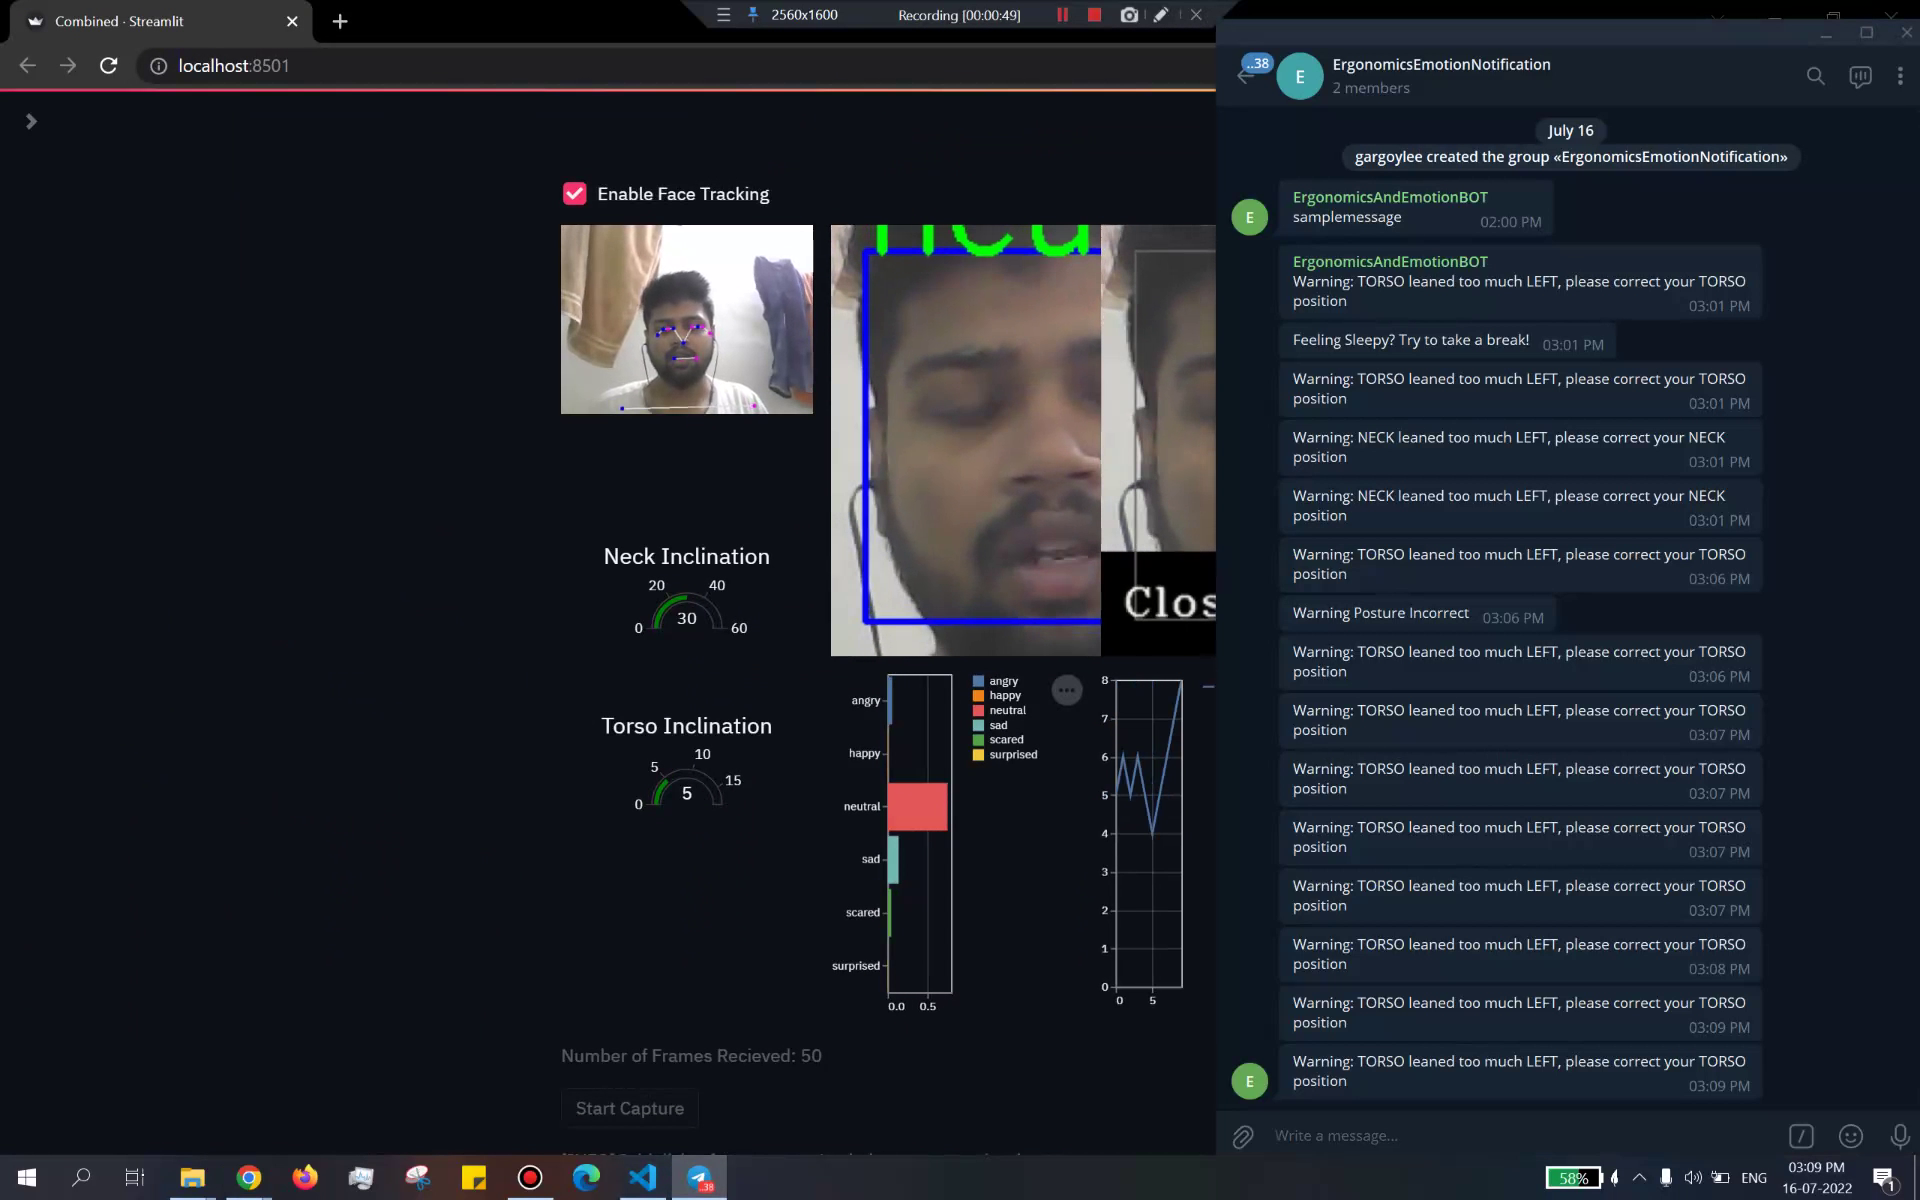
Task: Go back using the browser back arrow
Action: click(26, 65)
